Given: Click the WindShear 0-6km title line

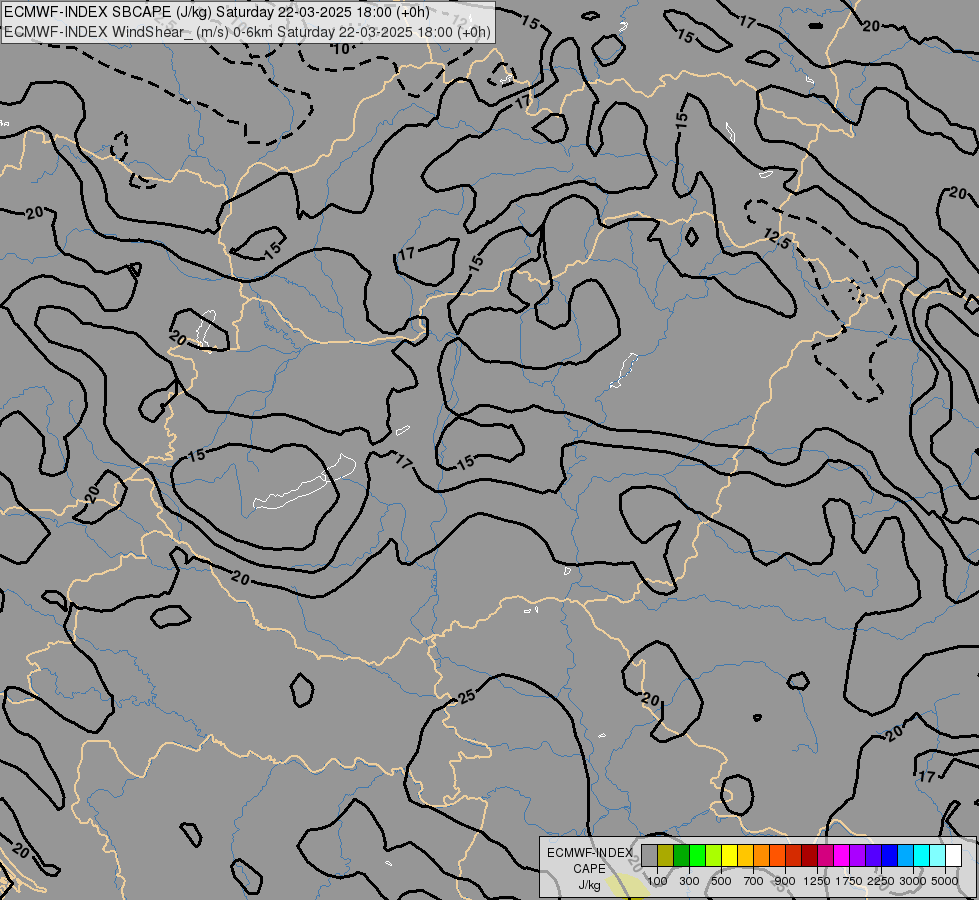Looking at the screenshot, I should tap(247, 32).
